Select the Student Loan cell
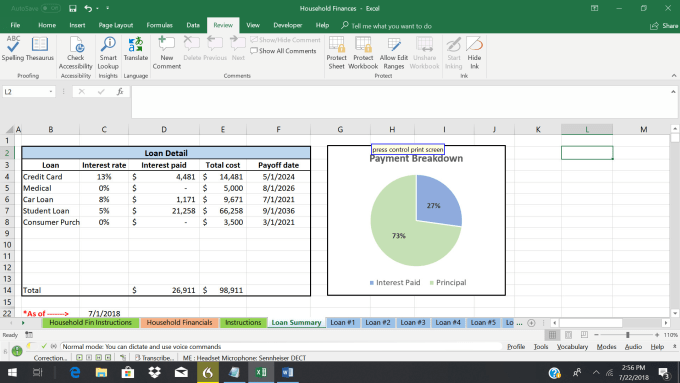The height and width of the screenshot is (383, 680). 51,211
